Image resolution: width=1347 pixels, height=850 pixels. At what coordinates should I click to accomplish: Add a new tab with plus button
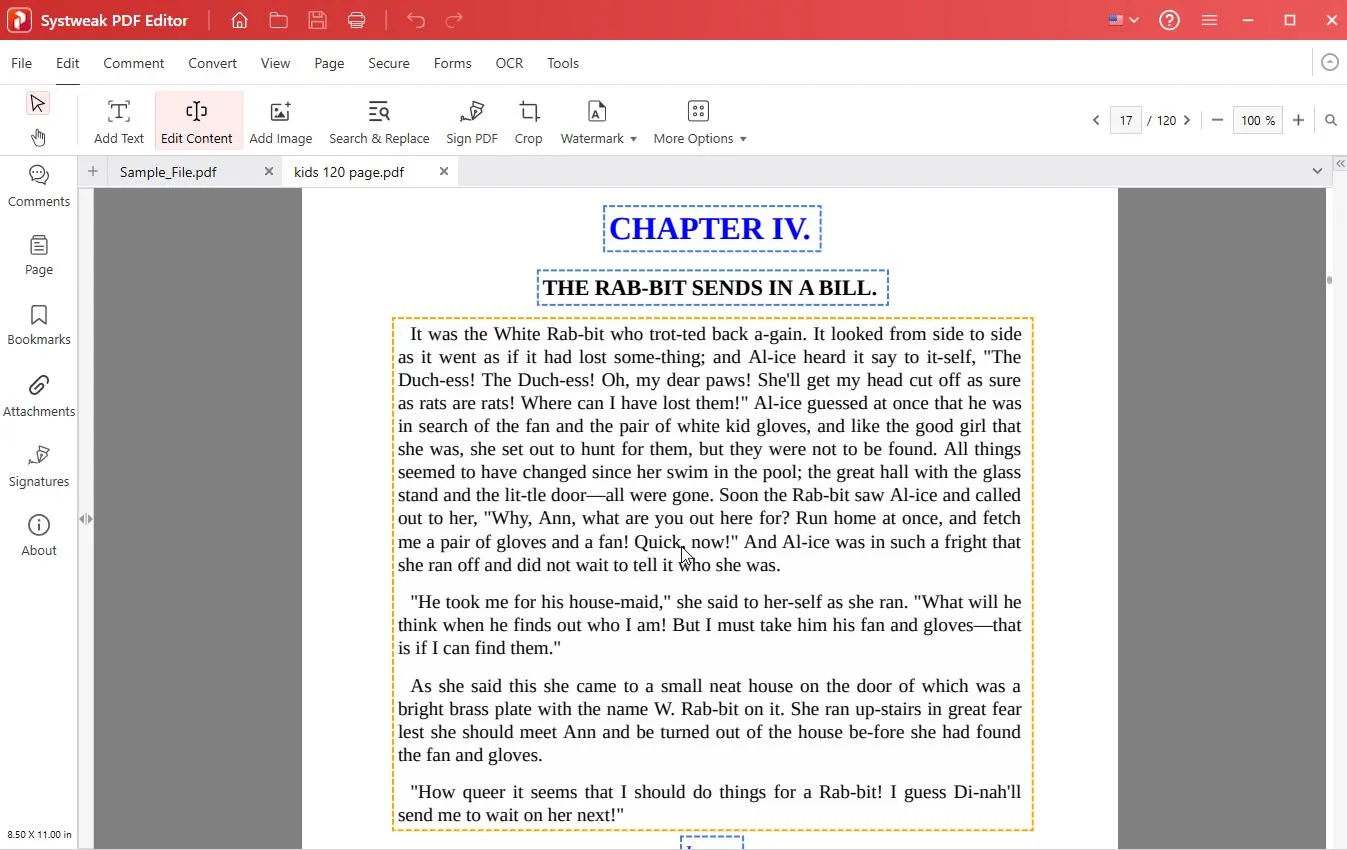click(92, 172)
